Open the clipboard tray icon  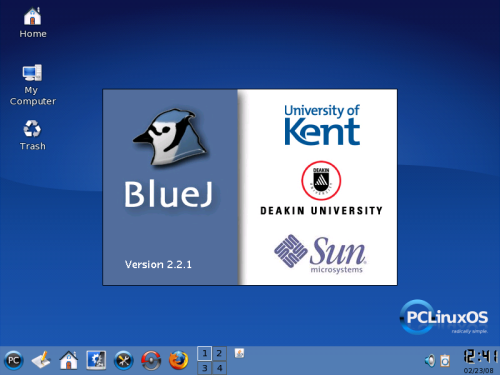pos(445,361)
